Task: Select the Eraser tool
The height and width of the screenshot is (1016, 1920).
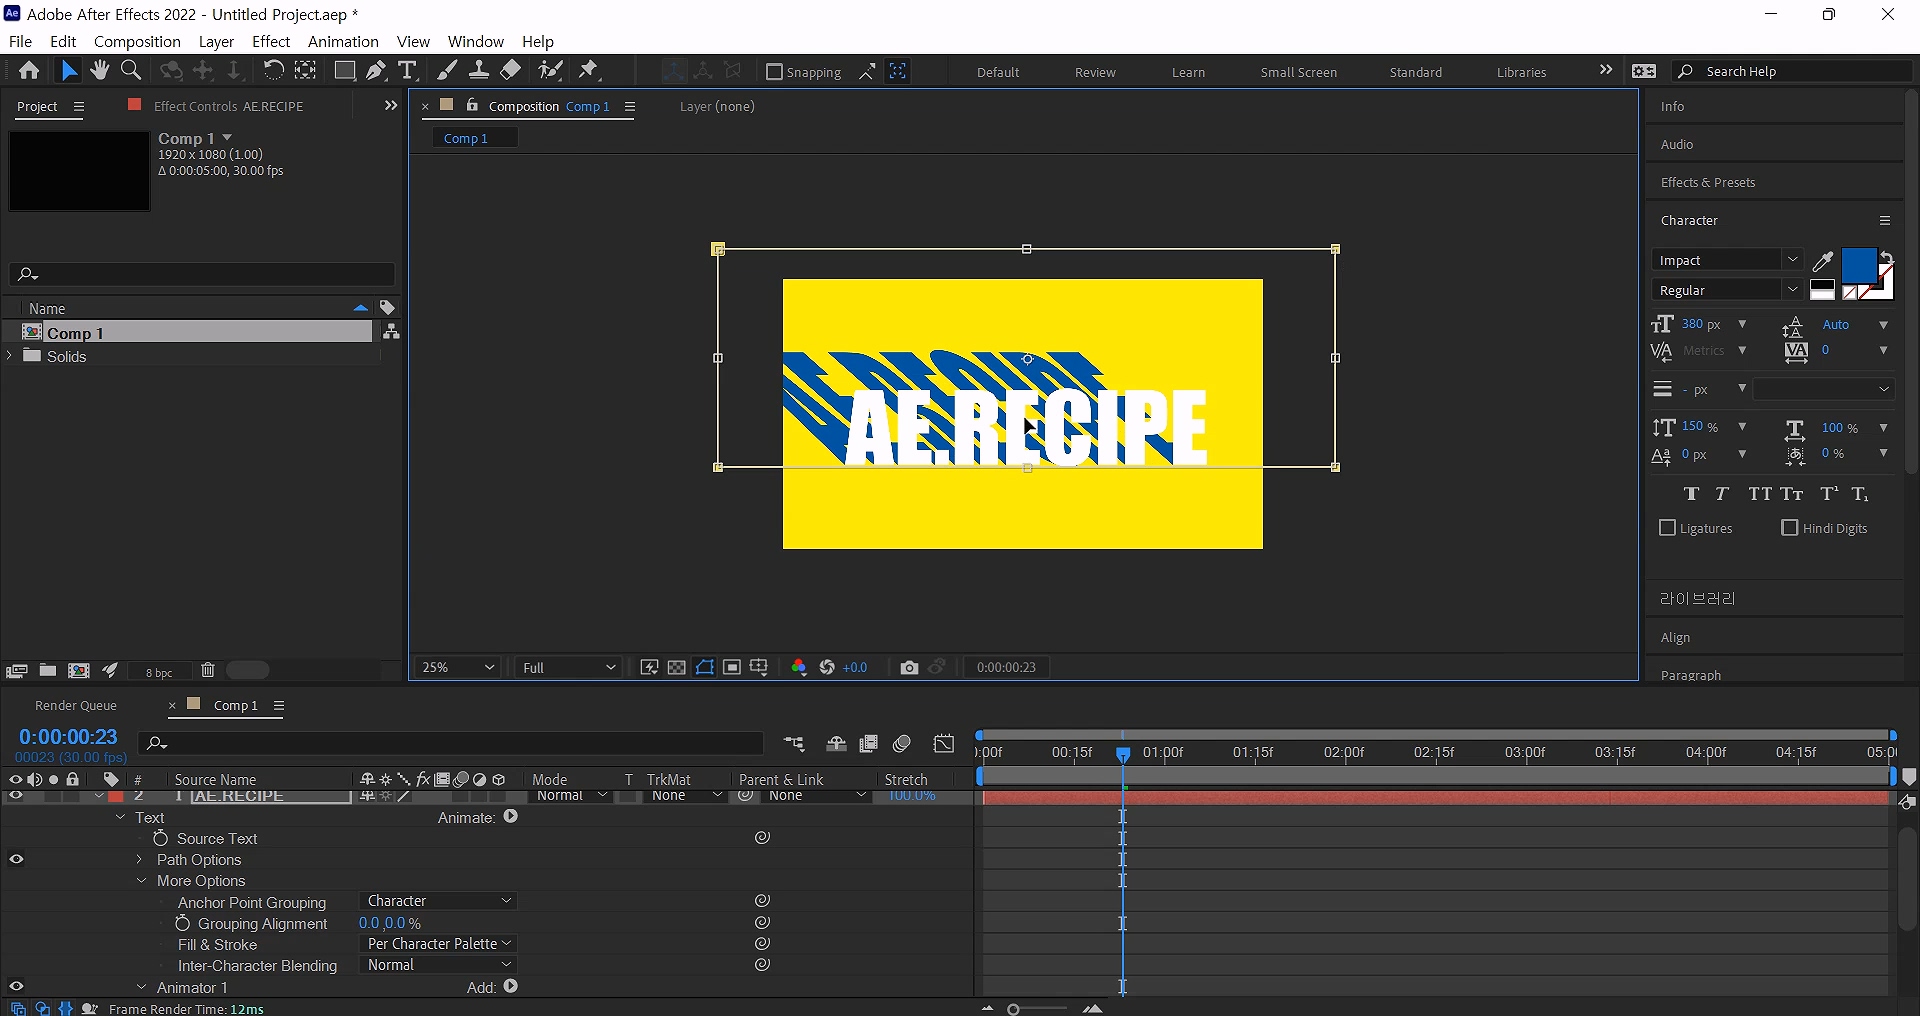Action: pyautogui.click(x=511, y=71)
